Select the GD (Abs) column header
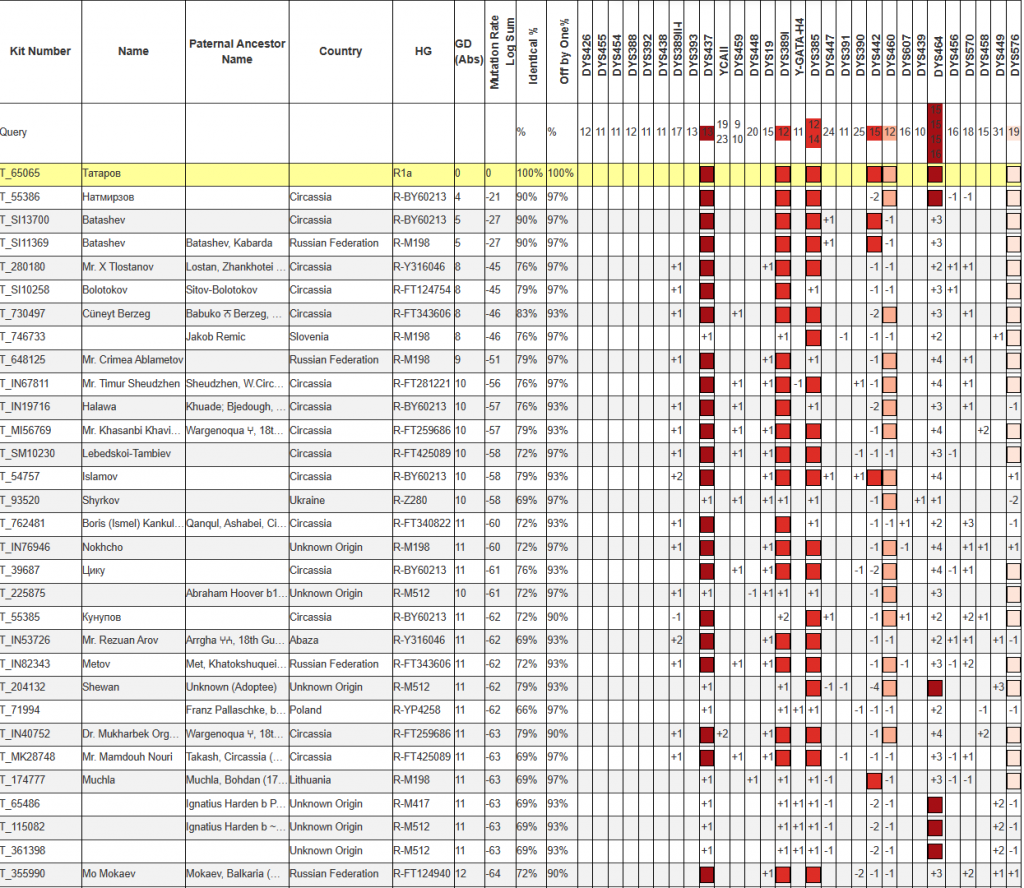Viewport: 1024px width, 888px height. (468, 51)
